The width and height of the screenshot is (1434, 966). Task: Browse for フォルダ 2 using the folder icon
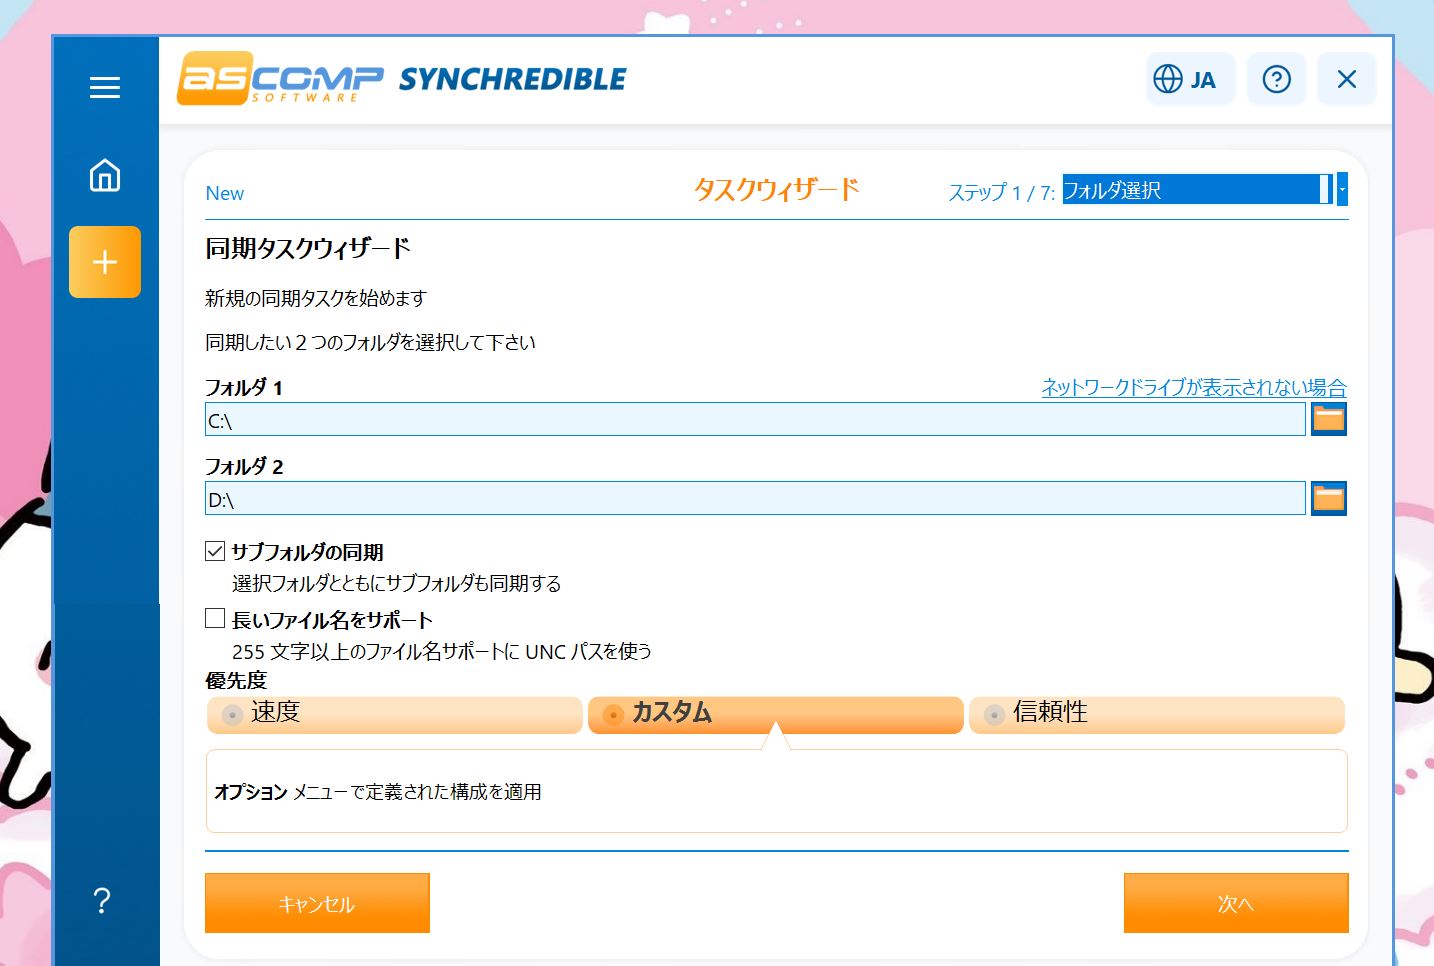click(x=1328, y=497)
